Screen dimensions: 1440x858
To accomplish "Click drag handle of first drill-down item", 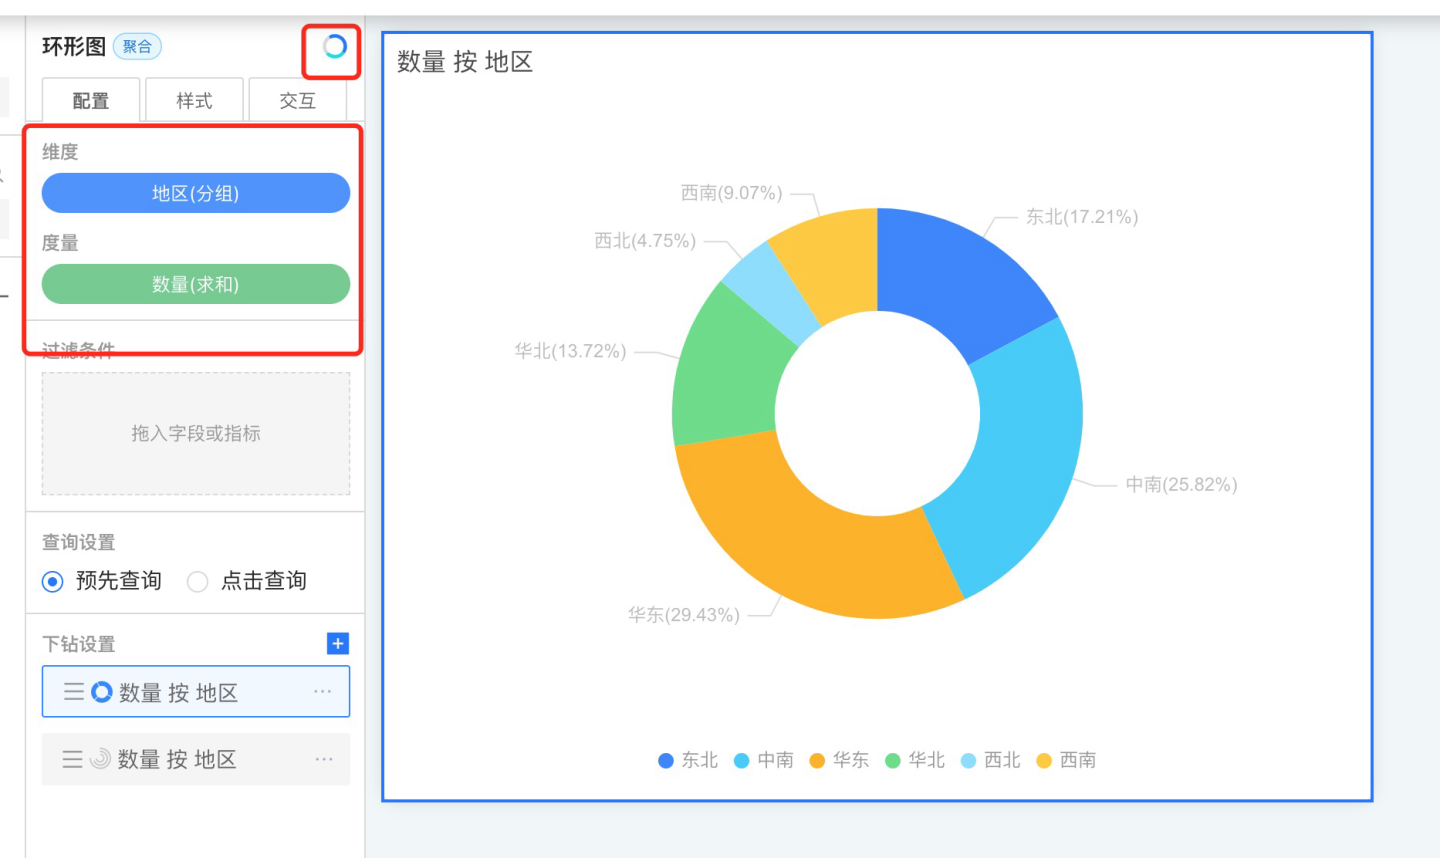I will pos(74,692).
